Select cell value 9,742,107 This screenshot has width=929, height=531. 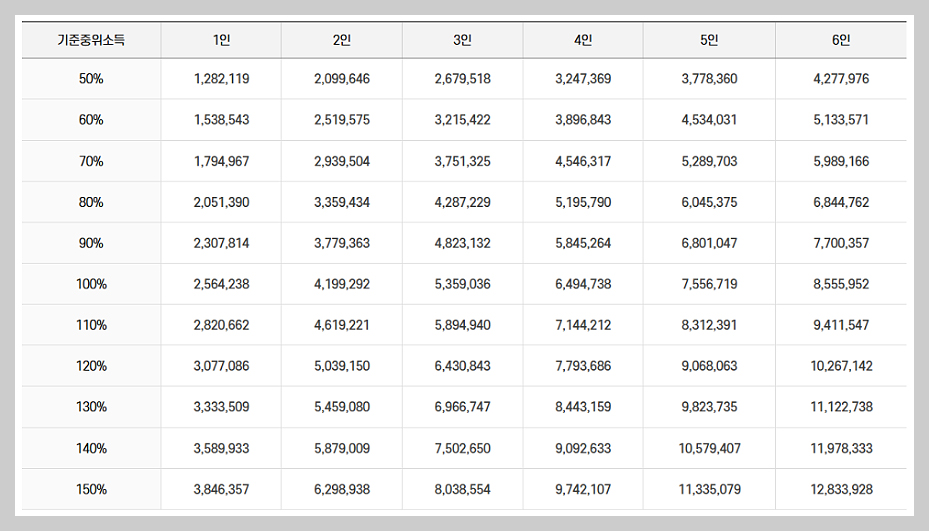coord(583,489)
